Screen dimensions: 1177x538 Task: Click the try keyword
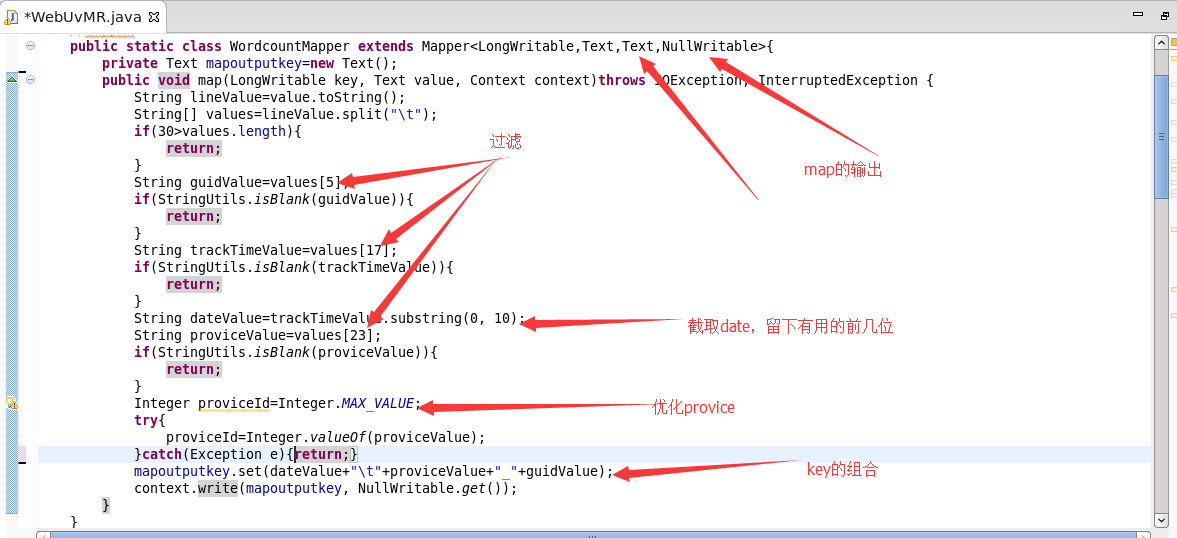(146, 420)
